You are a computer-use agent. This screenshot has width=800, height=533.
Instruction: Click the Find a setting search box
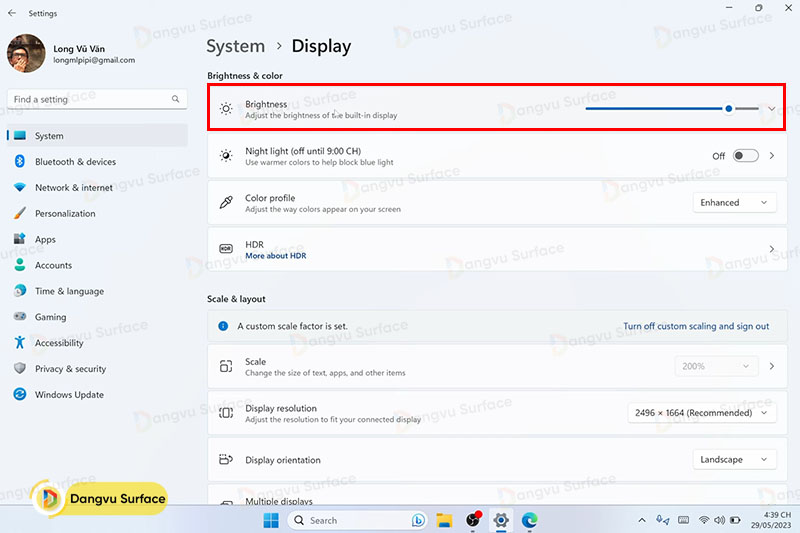pyautogui.click(x=90, y=100)
